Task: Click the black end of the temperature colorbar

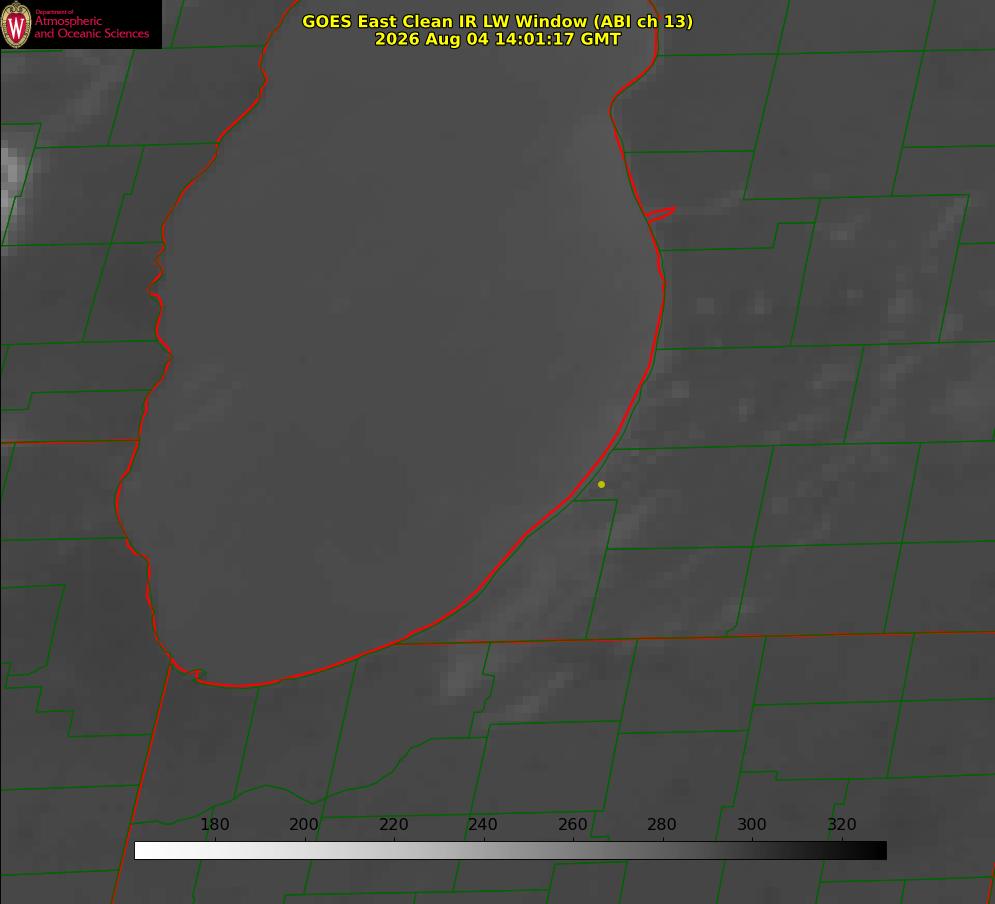Action: click(x=876, y=851)
